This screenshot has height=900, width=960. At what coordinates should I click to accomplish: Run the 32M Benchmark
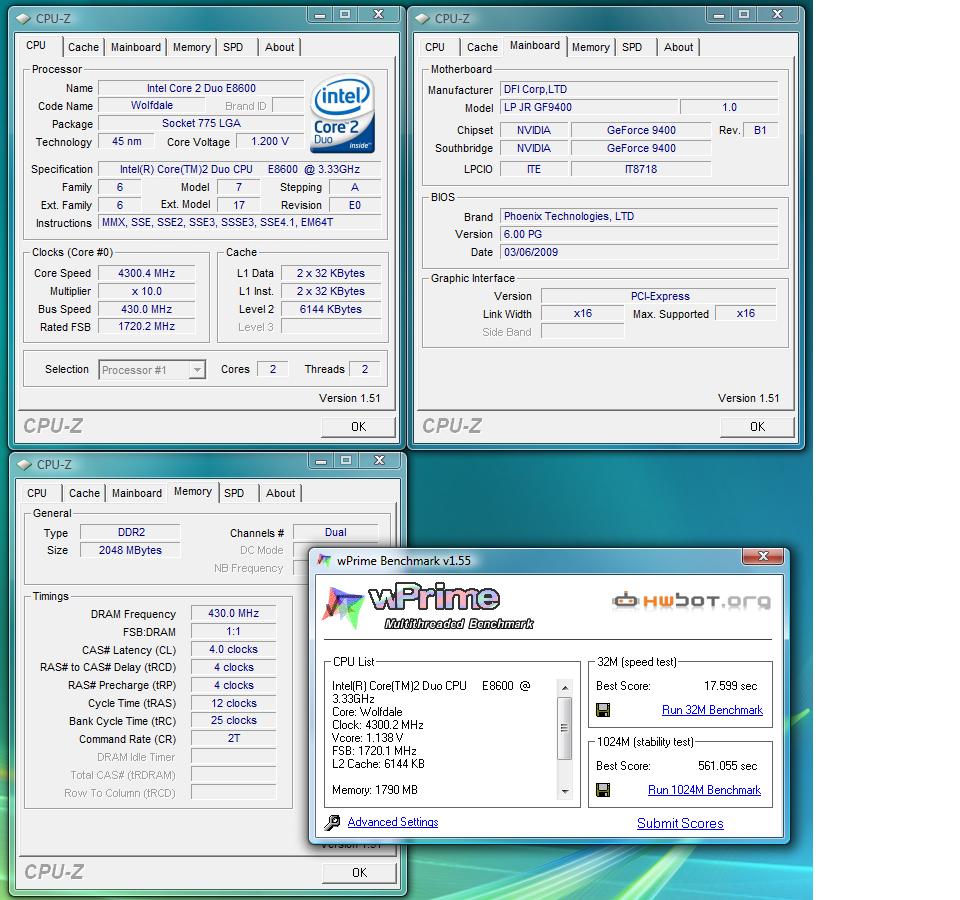coord(712,710)
